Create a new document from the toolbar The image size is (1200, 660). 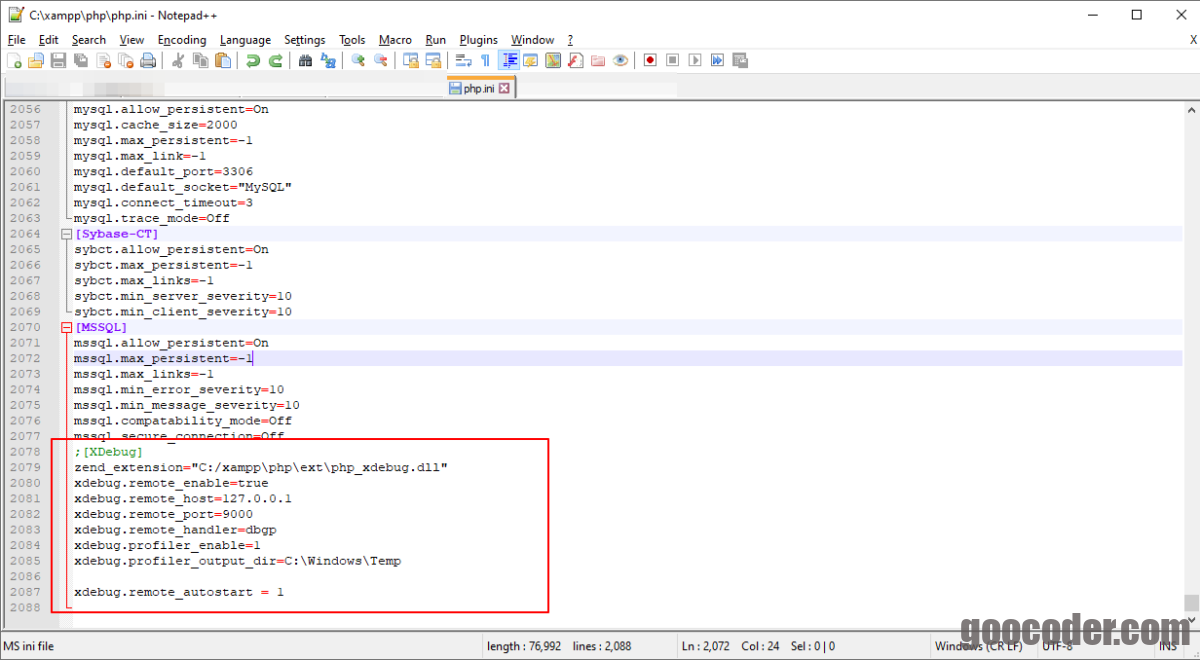[14, 60]
